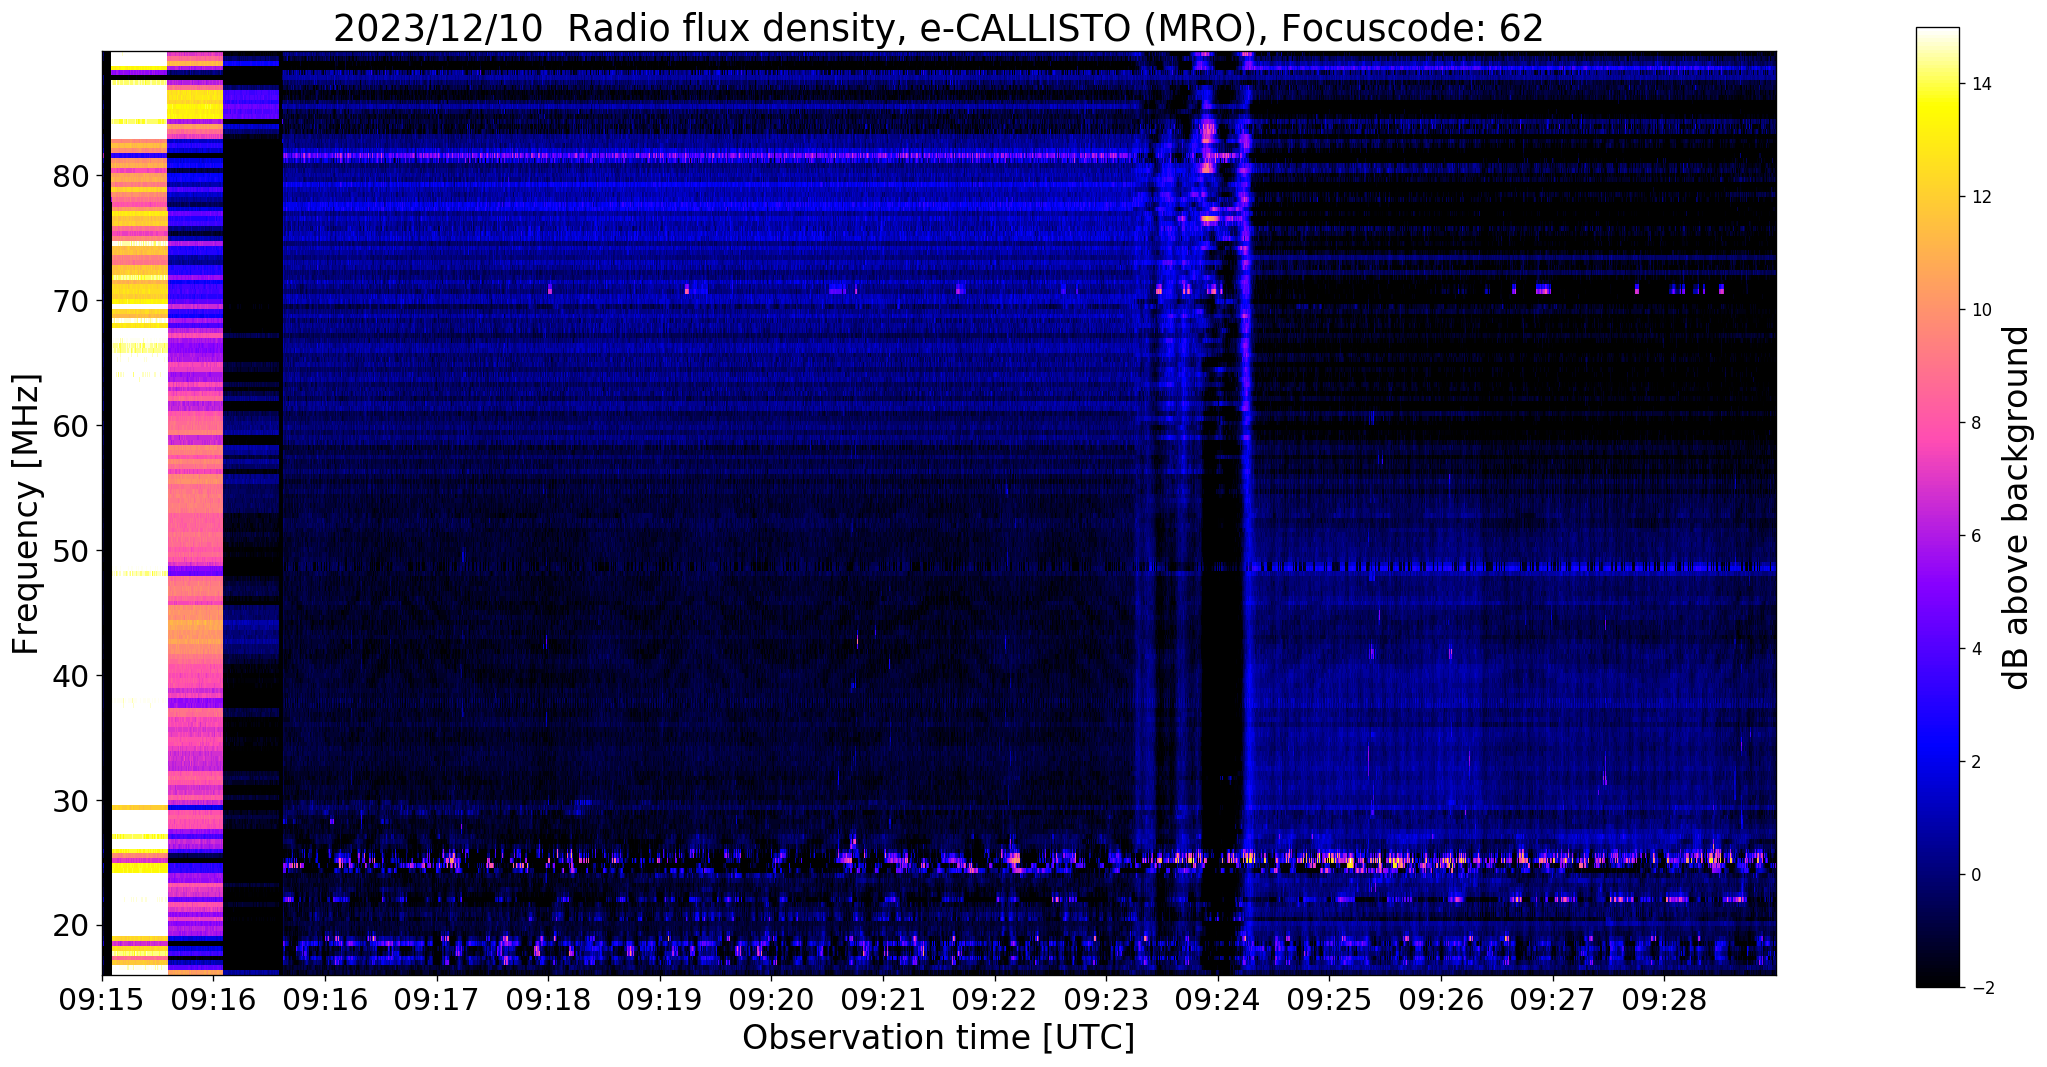2047x1067 pixels.
Task: Select the 09:22 time tick label
Action: point(995,1000)
